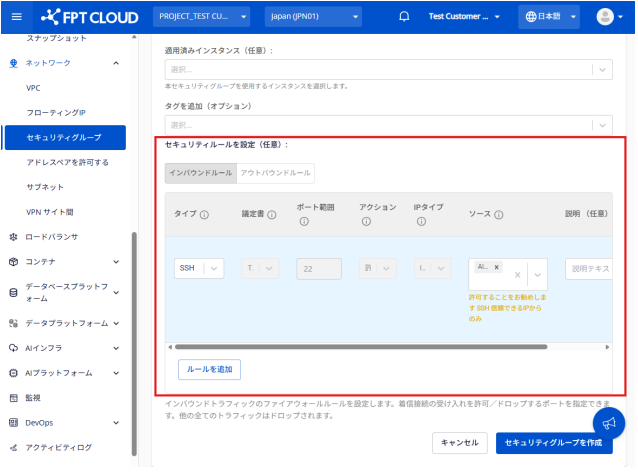
Task: Click info icon next to ソース
Action: (x=498, y=214)
